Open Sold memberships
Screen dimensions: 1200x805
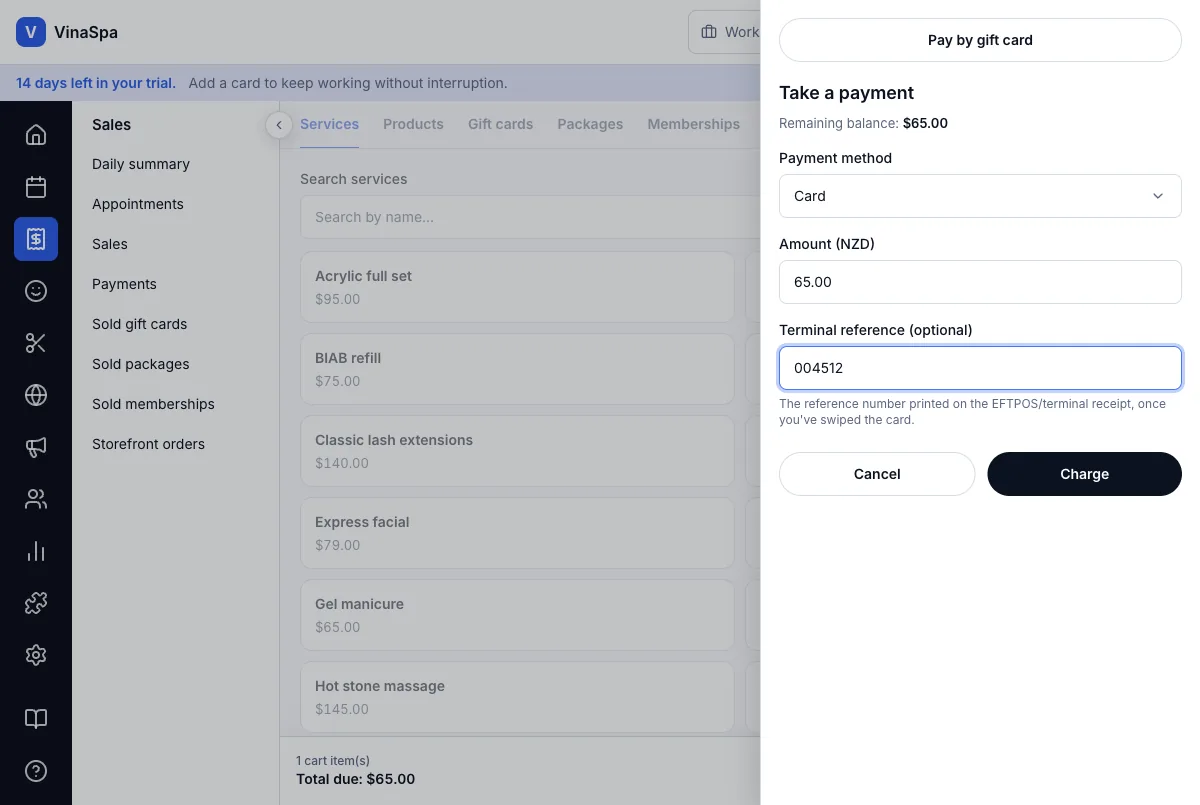click(x=153, y=404)
